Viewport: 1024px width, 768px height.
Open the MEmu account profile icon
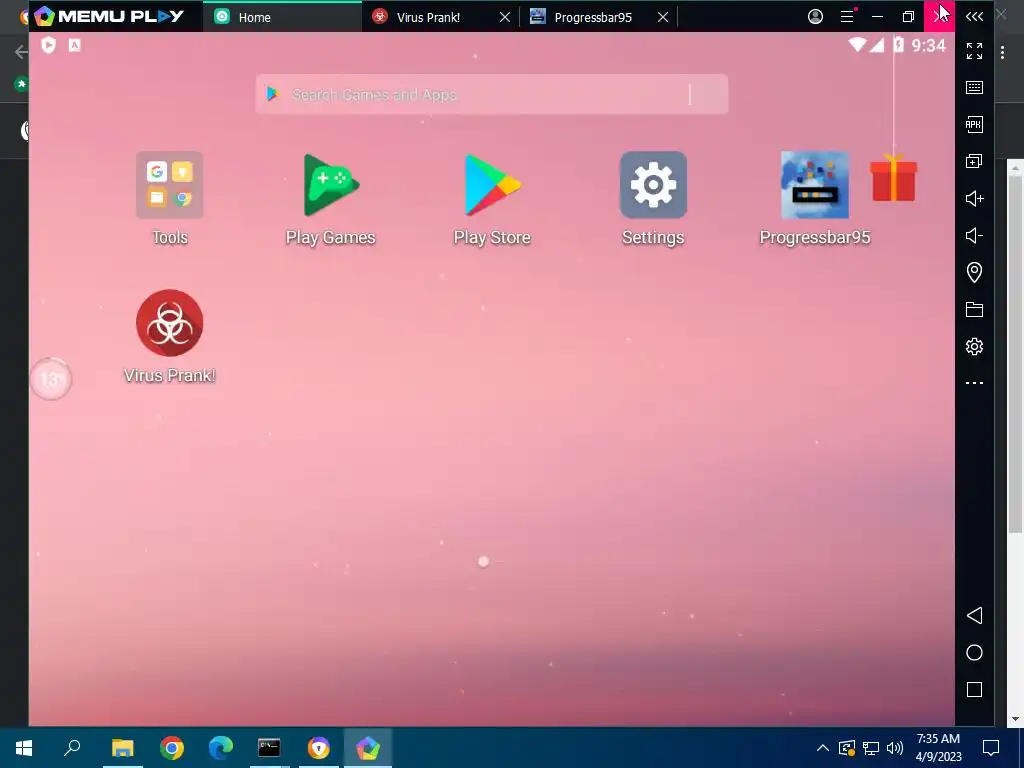[815, 16]
